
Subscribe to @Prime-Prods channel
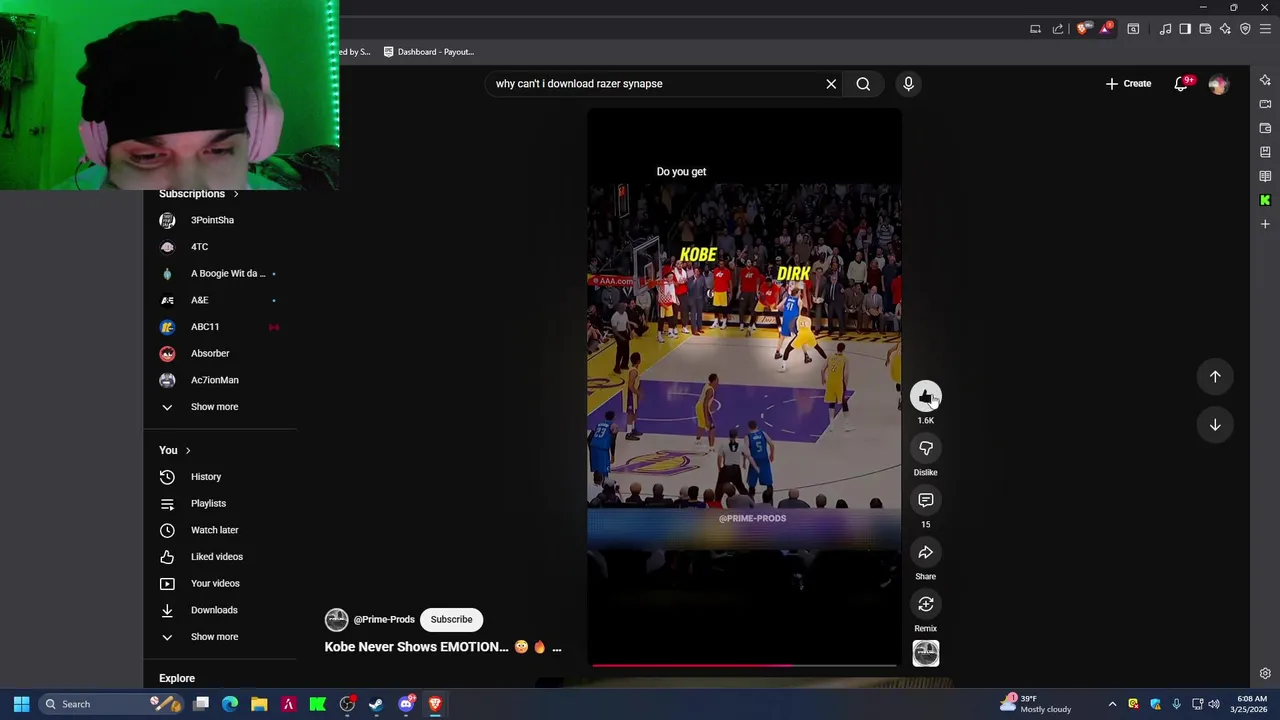point(451,619)
